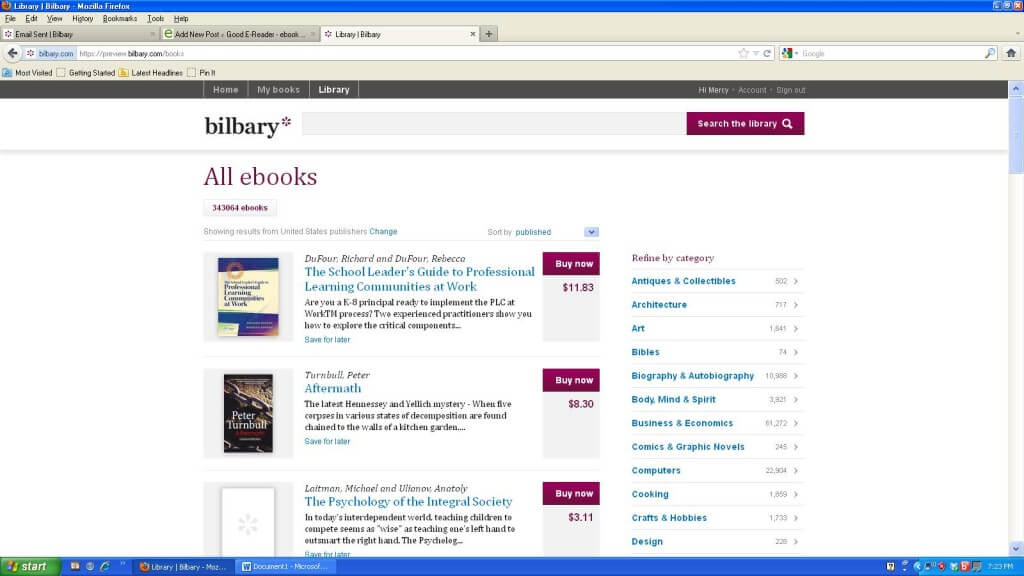Click the Sign out link
This screenshot has height=576, width=1024.
(x=791, y=90)
